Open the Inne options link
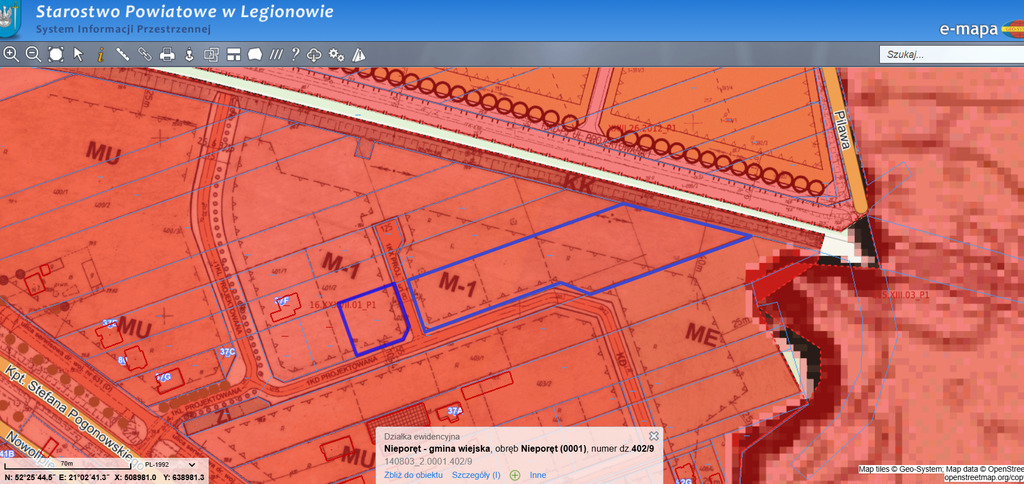The image size is (1024, 484). pos(538,475)
